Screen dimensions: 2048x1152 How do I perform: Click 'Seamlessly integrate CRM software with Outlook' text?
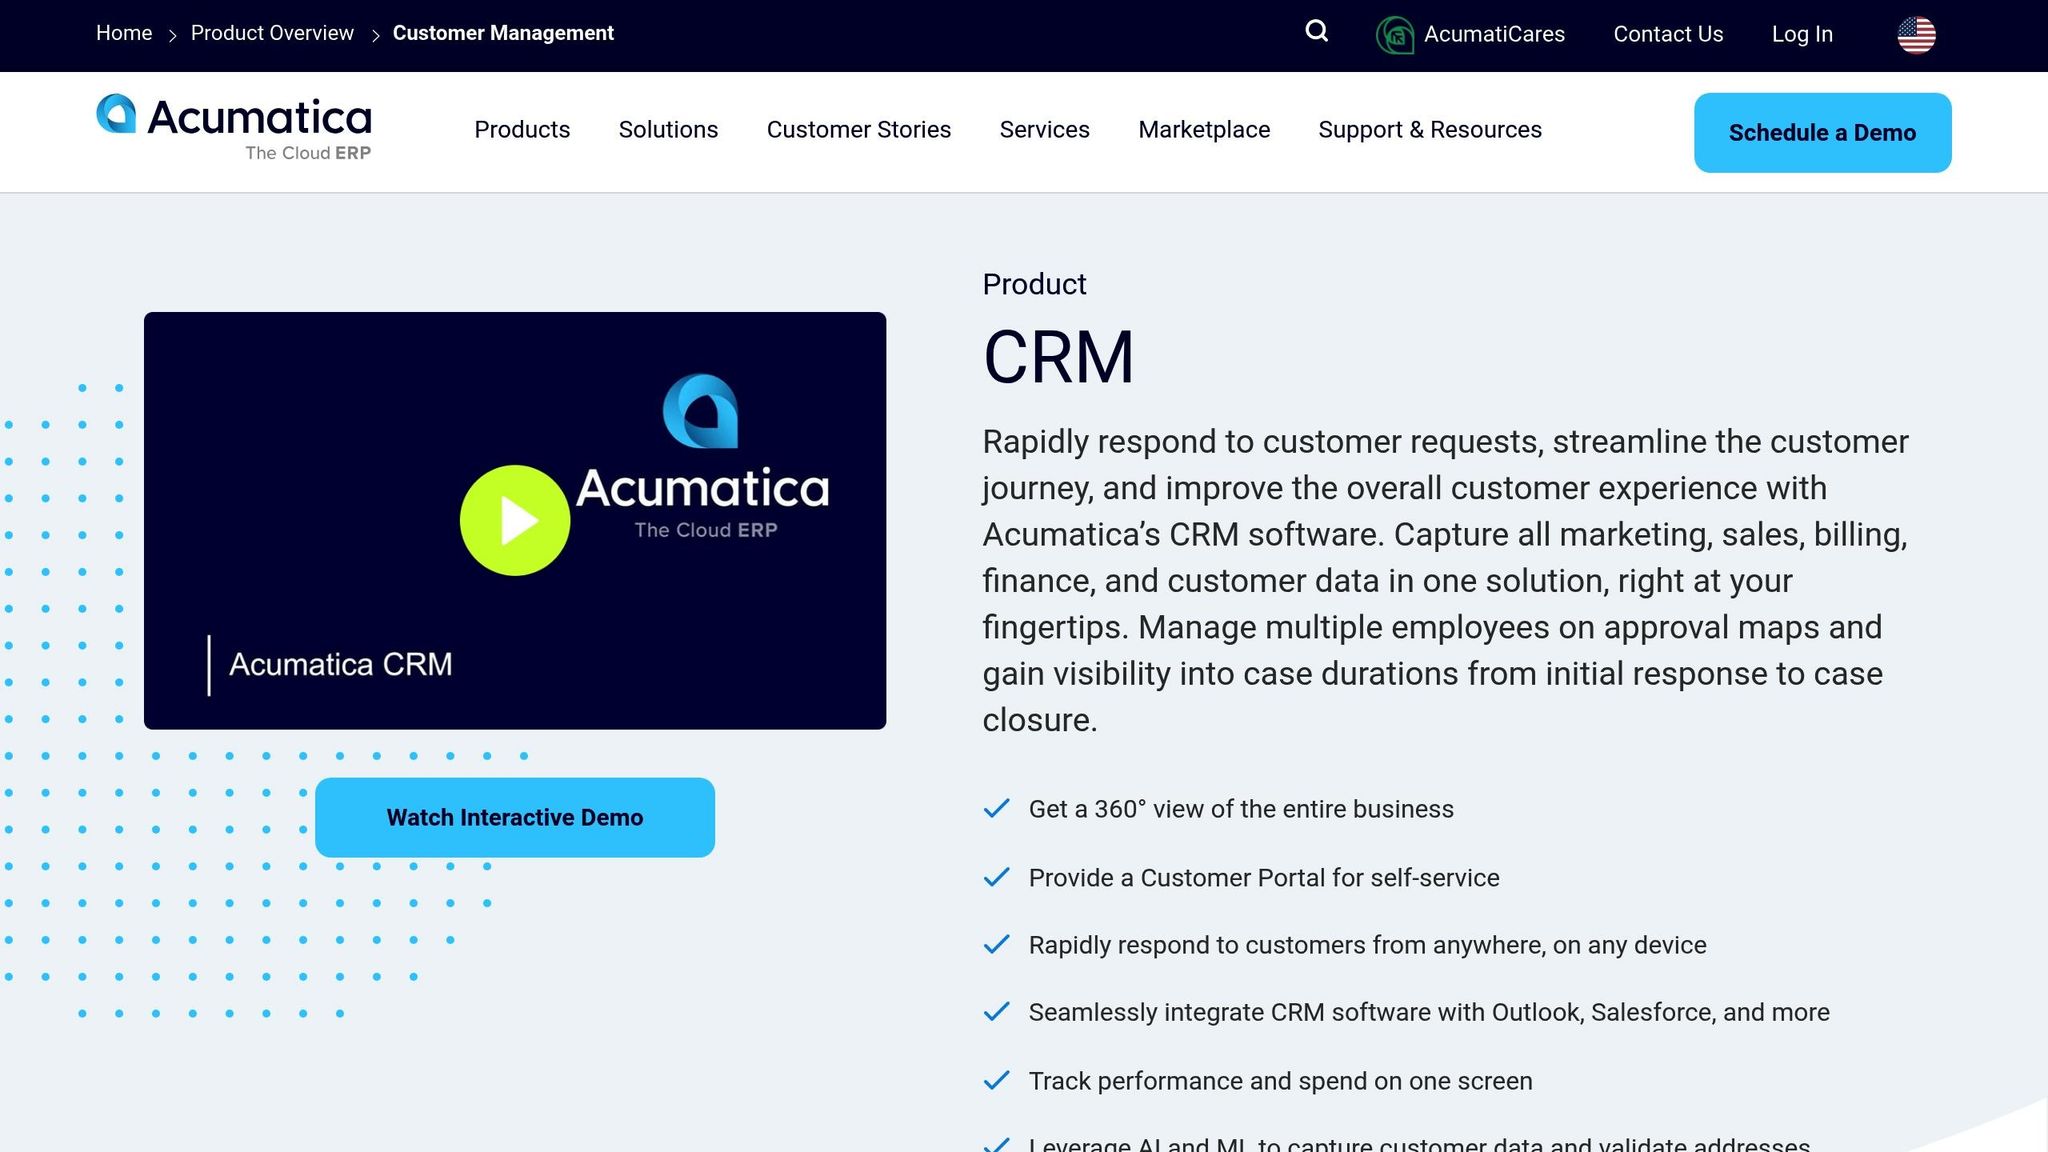[x=1429, y=1012]
